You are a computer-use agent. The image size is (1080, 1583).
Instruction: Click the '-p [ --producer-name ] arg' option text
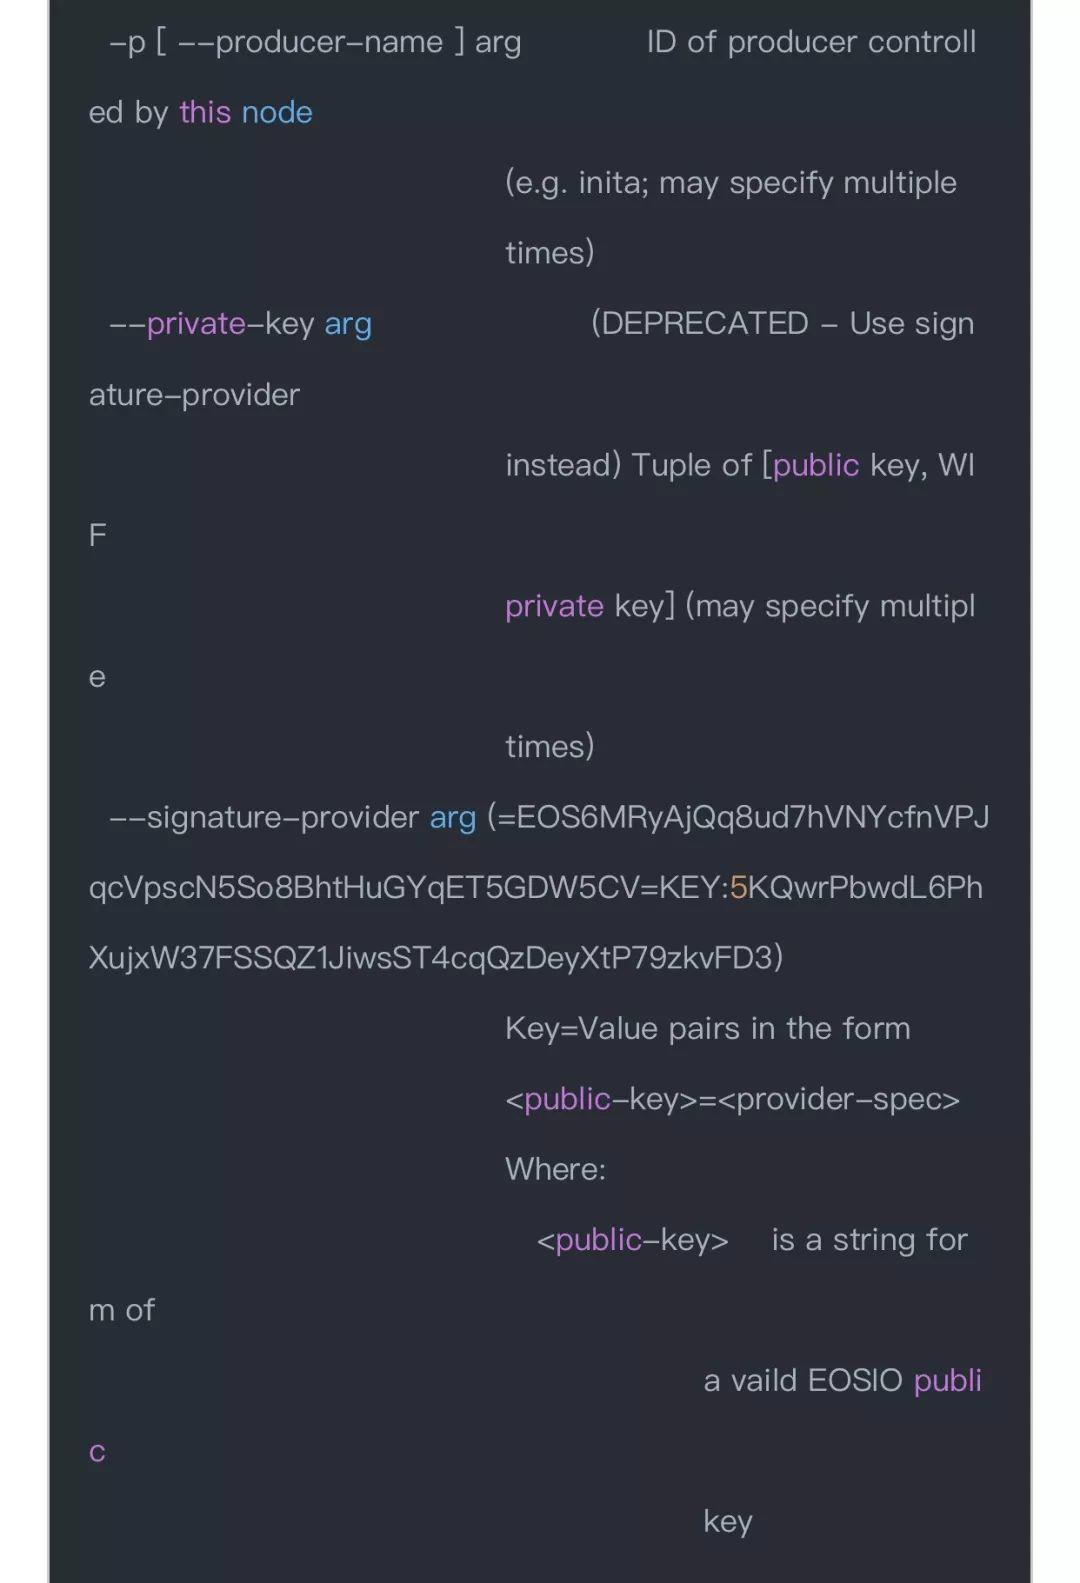click(315, 43)
